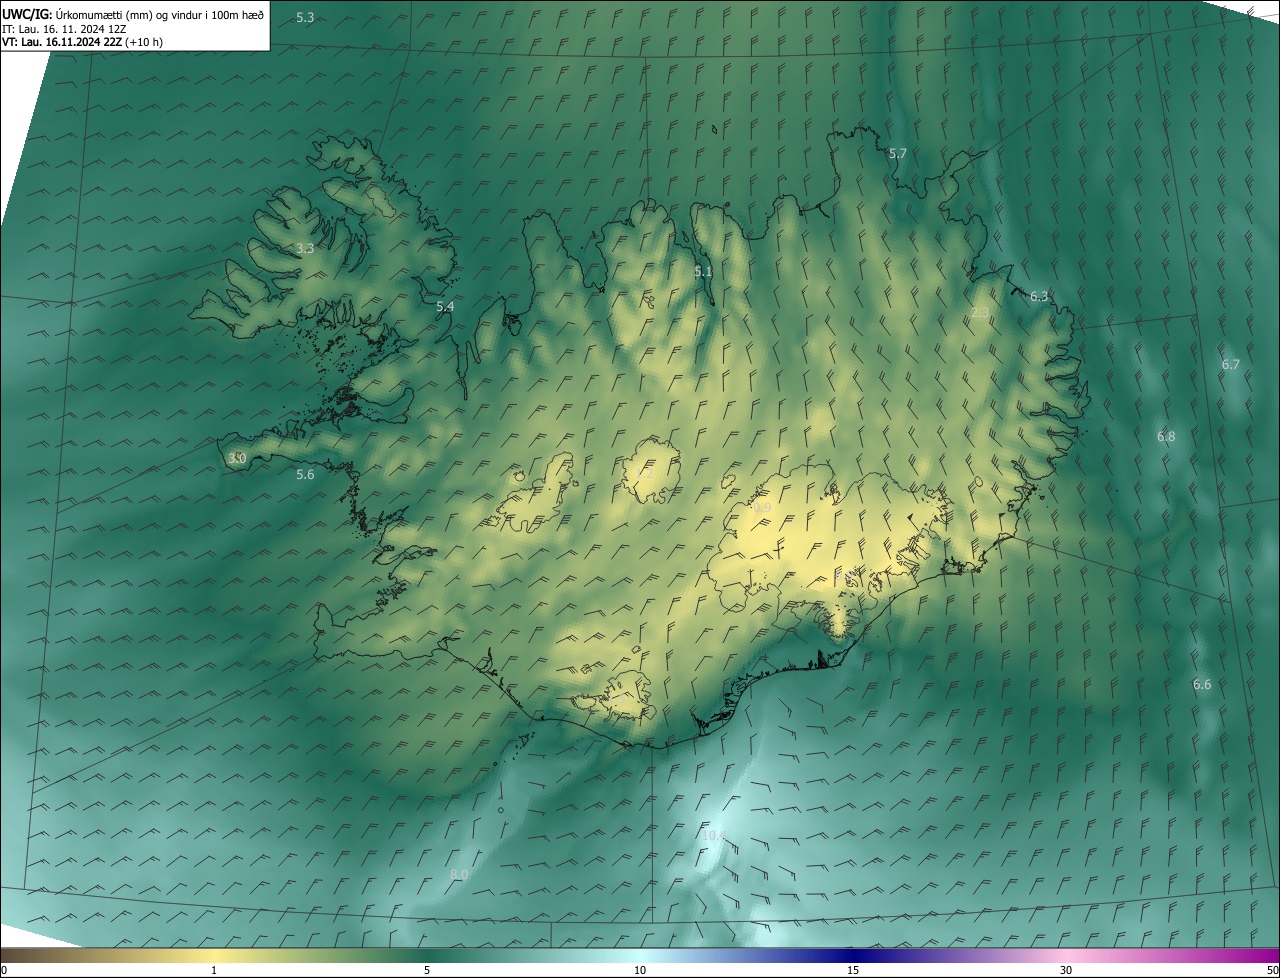
Task: Click the 6.8 value label over the eastern sea
Action: [x=1166, y=436]
